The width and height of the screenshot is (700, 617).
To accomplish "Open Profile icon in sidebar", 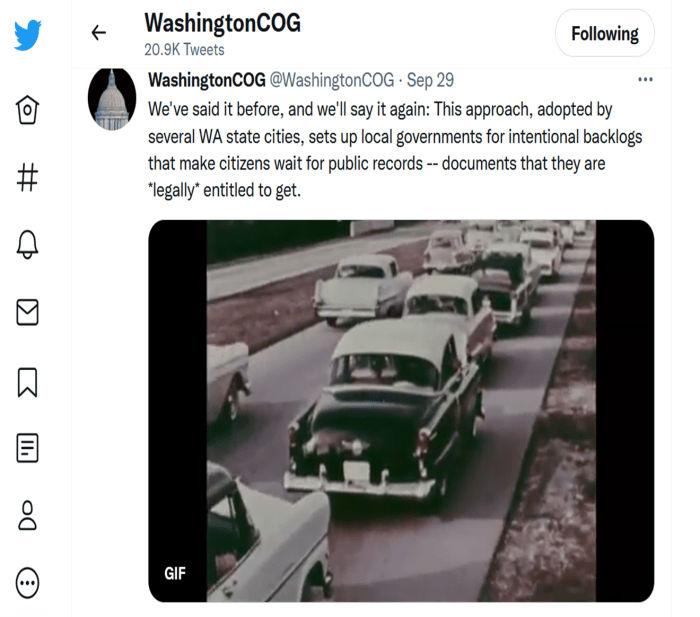I will coord(28,515).
